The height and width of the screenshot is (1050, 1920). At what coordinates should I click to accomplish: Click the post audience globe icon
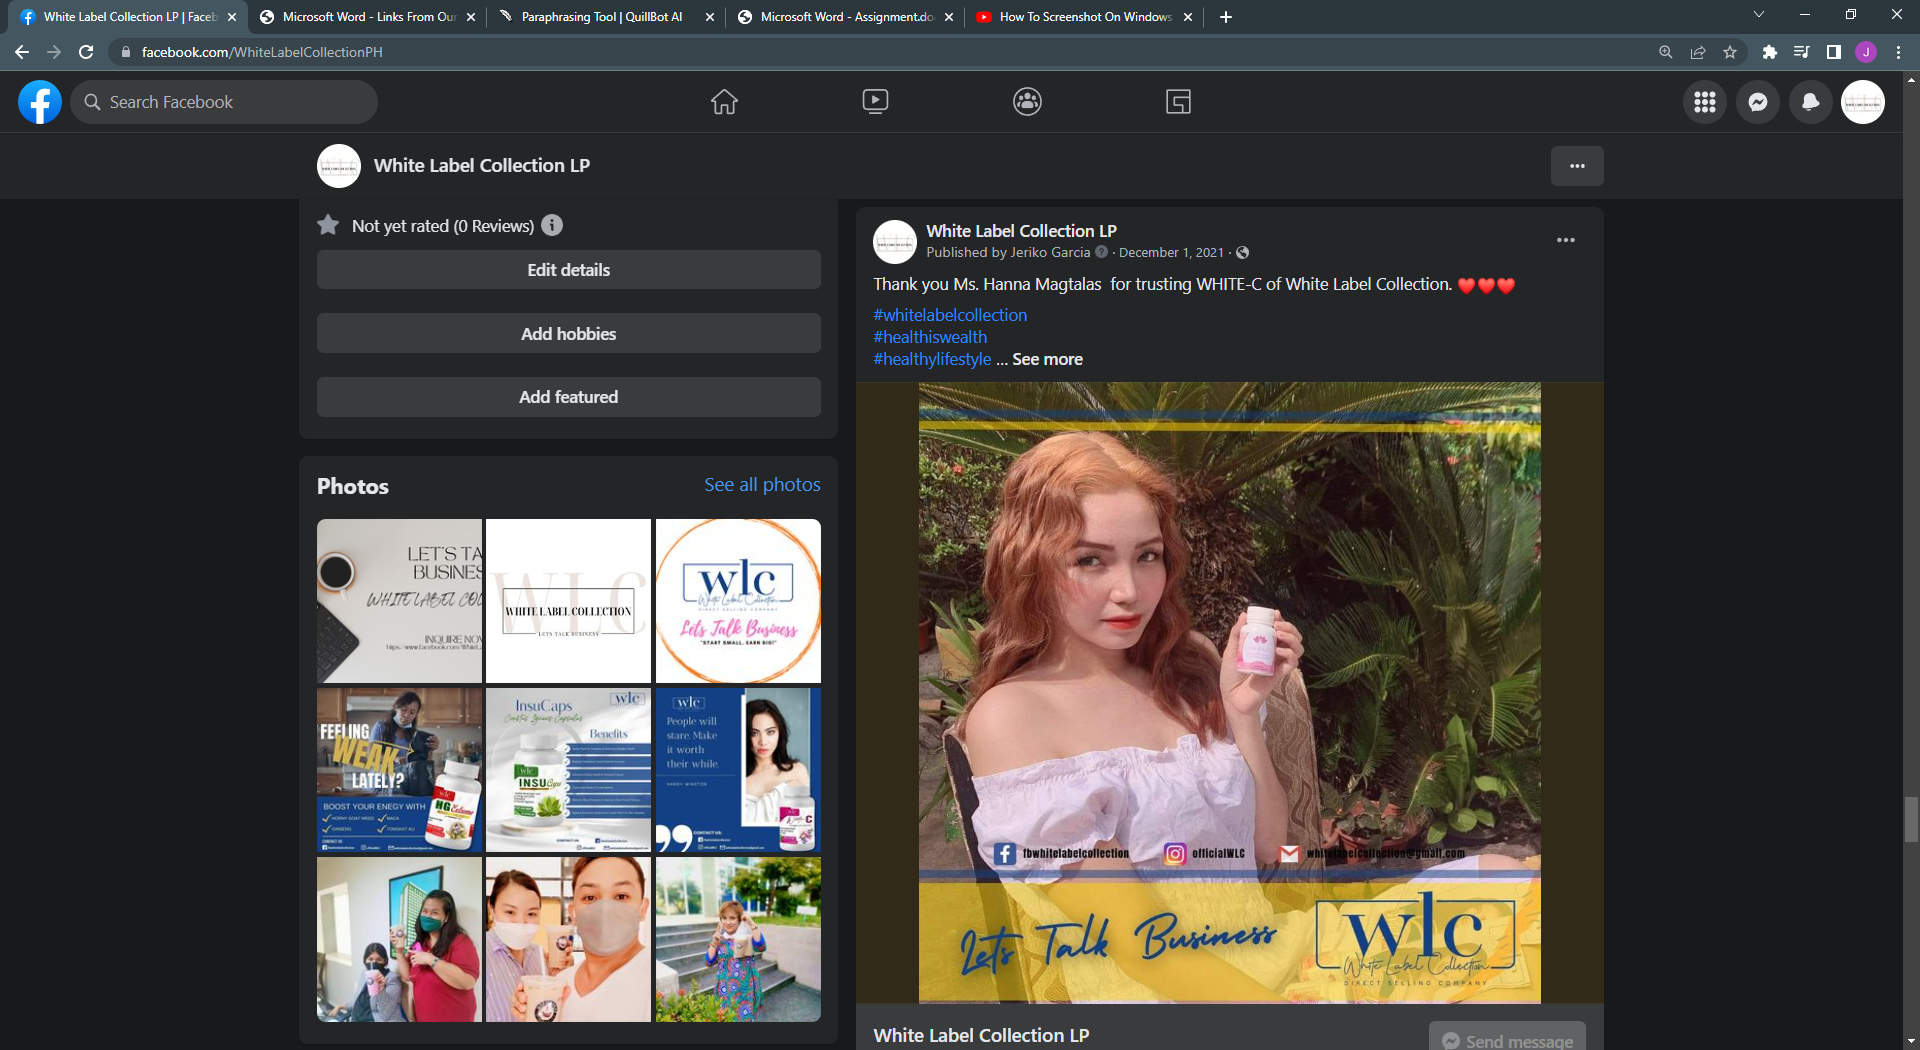[1242, 253]
